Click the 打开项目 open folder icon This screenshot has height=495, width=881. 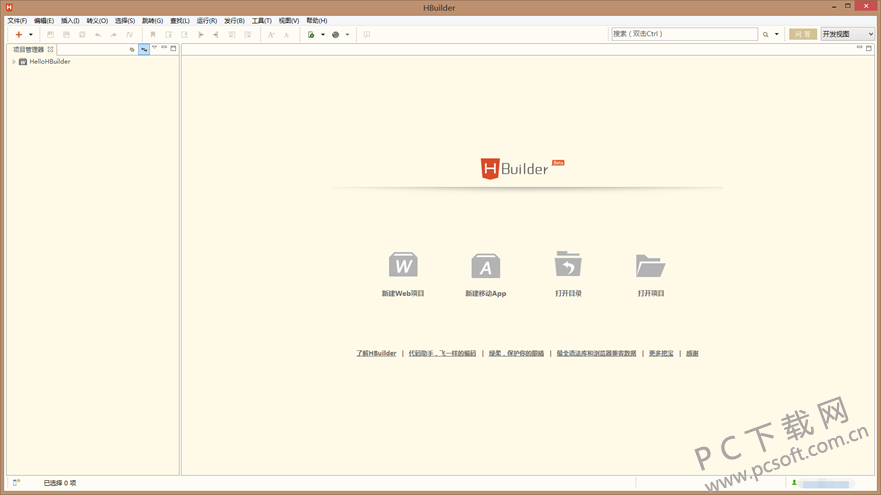[x=651, y=265]
